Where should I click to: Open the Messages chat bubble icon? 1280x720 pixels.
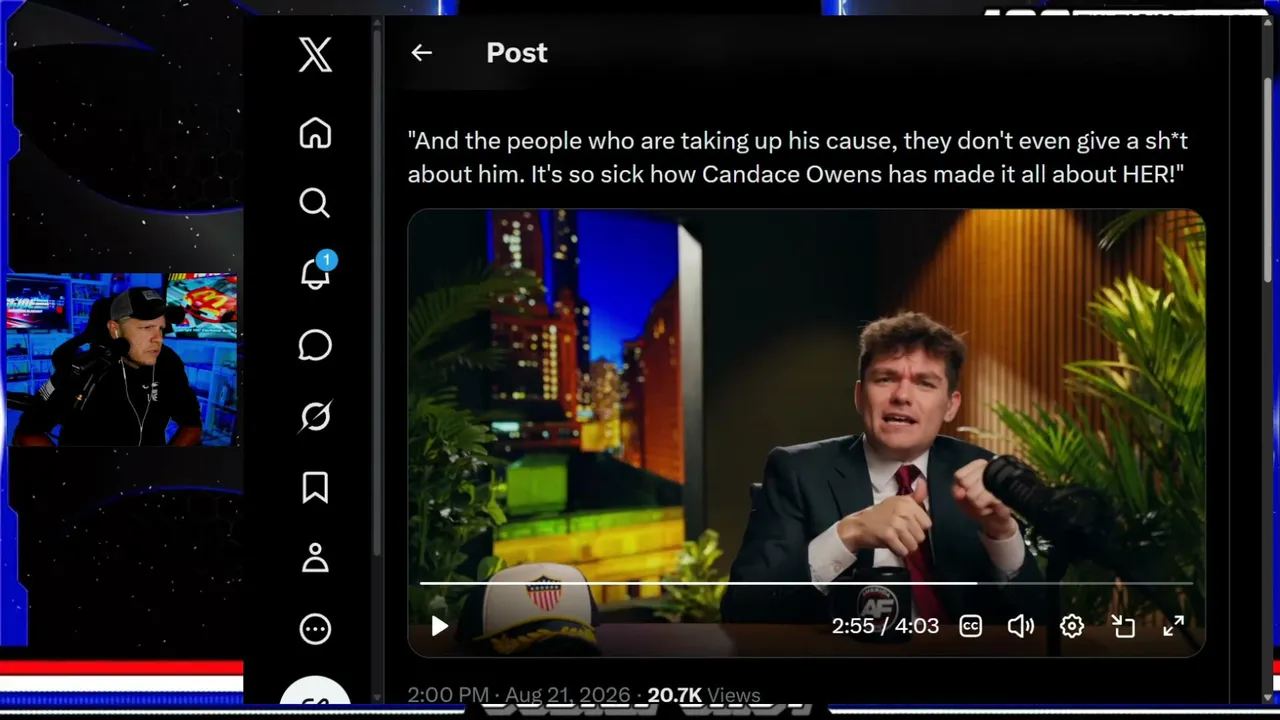(x=315, y=345)
